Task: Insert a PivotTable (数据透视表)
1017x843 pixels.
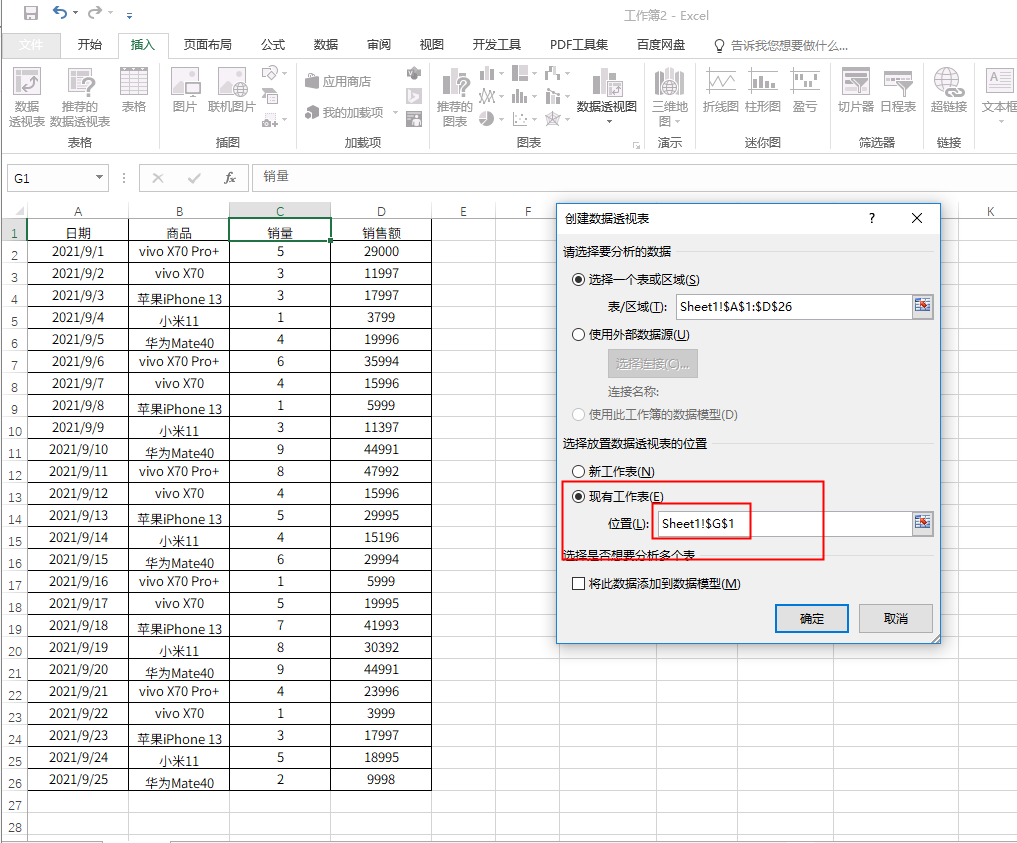Action: coord(27,98)
